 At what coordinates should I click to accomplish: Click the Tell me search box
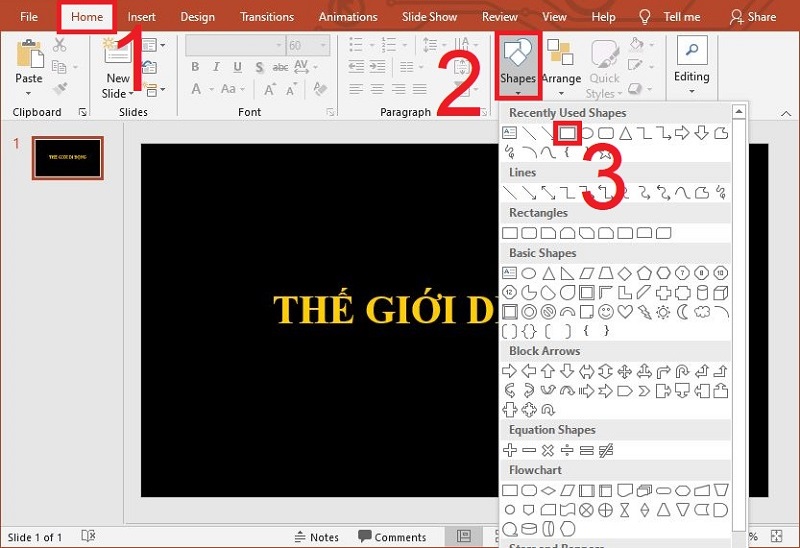pos(670,17)
